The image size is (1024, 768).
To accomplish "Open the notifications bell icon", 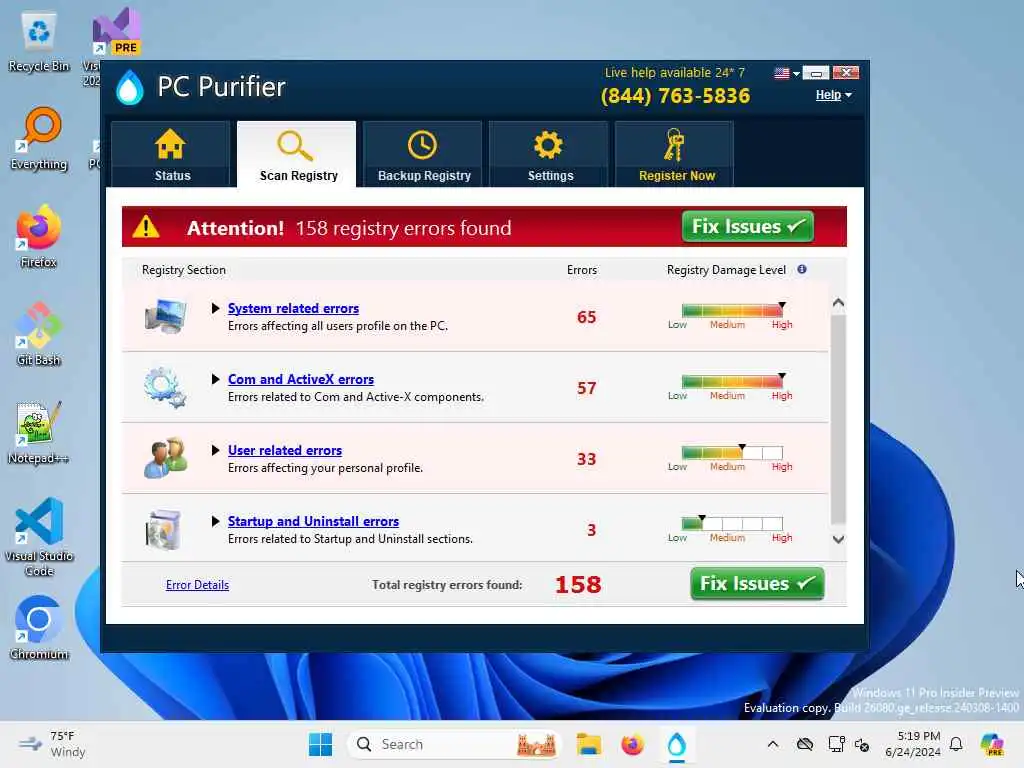I will (x=956, y=744).
